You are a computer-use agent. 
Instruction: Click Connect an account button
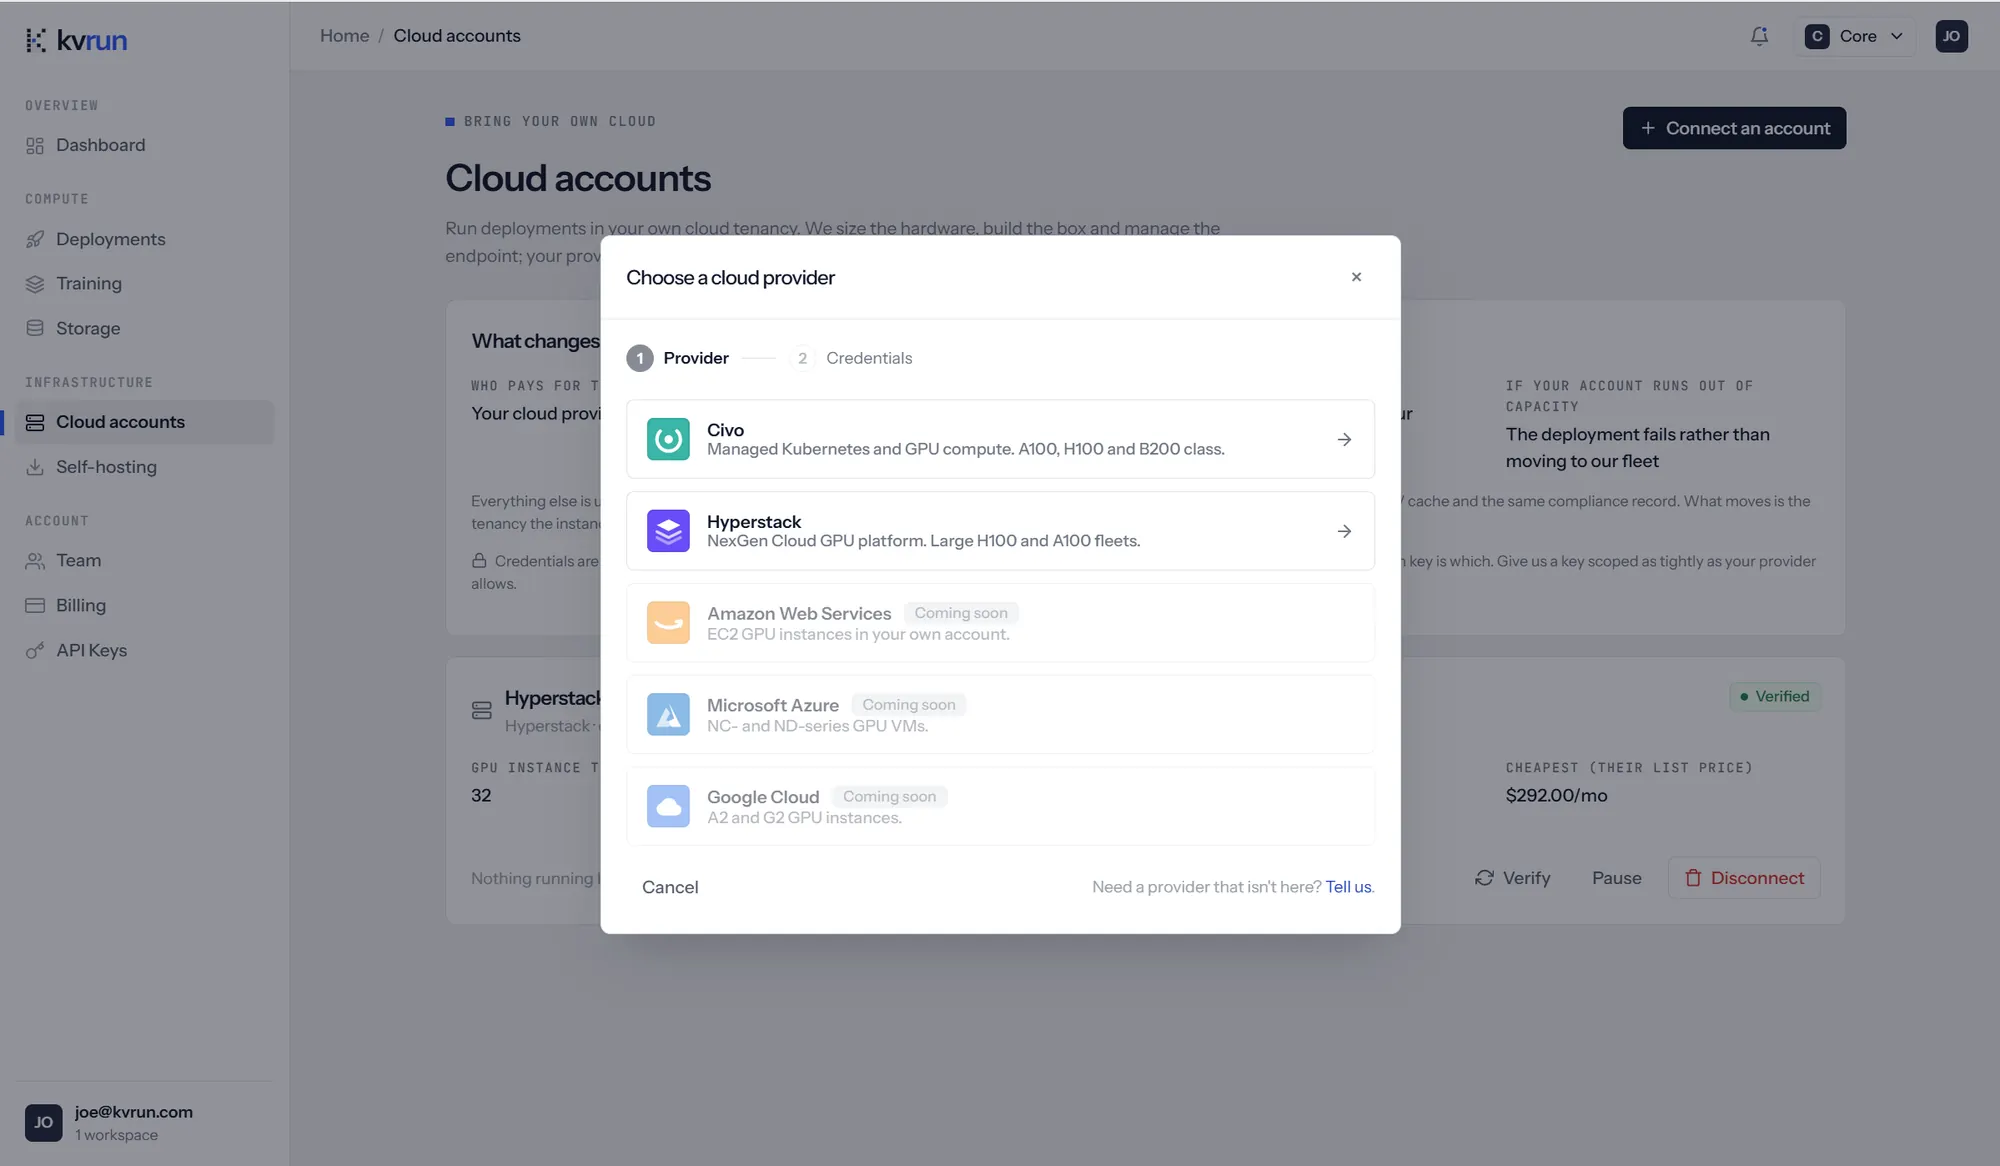click(x=1734, y=128)
